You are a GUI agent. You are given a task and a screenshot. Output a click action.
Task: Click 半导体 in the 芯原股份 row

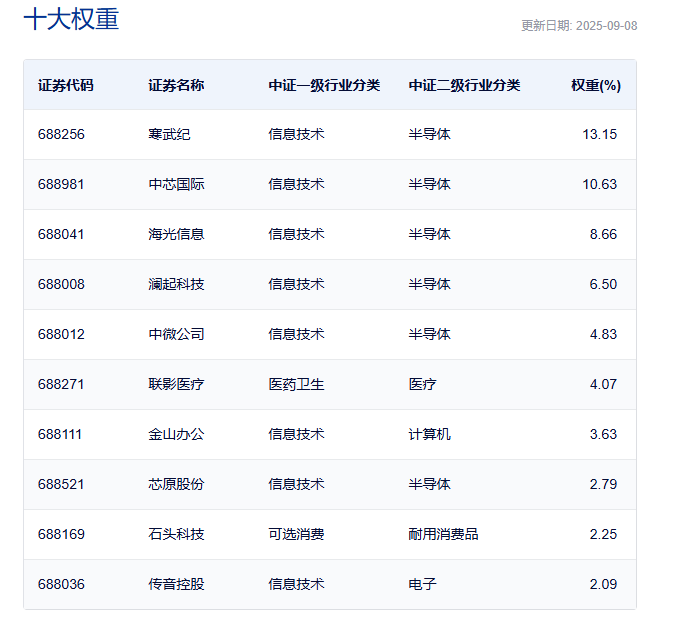[x=430, y=484]
